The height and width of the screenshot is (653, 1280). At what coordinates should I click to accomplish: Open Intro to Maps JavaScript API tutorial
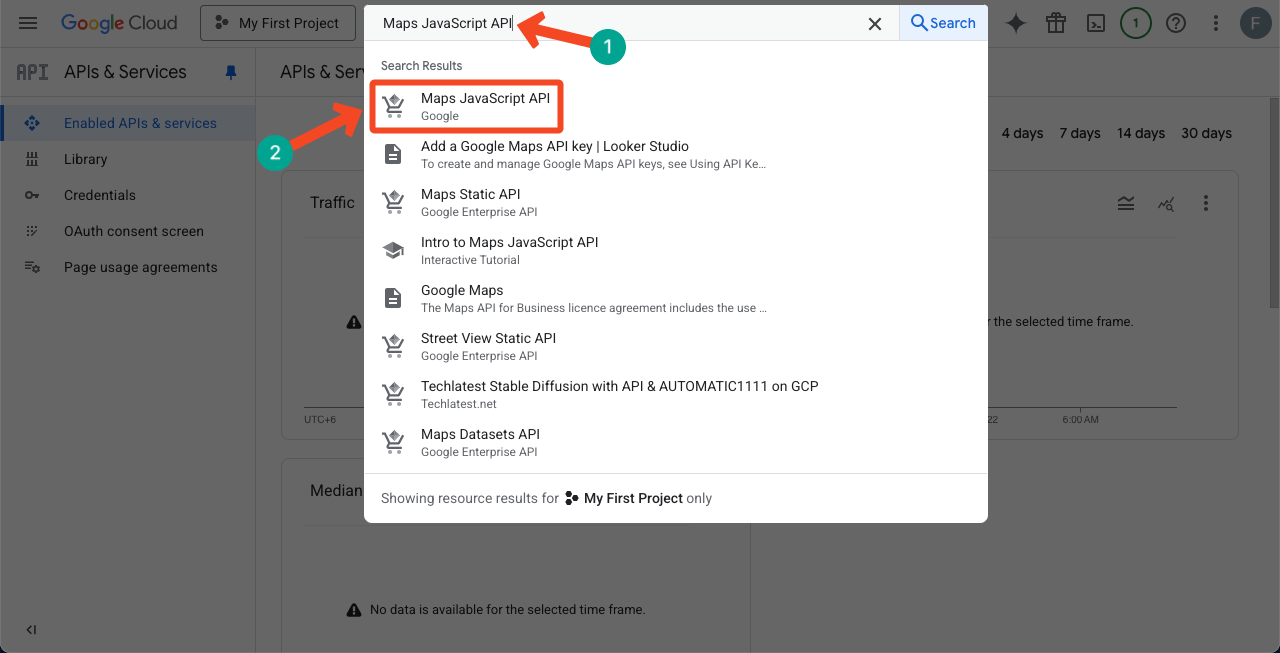point(676,250)
